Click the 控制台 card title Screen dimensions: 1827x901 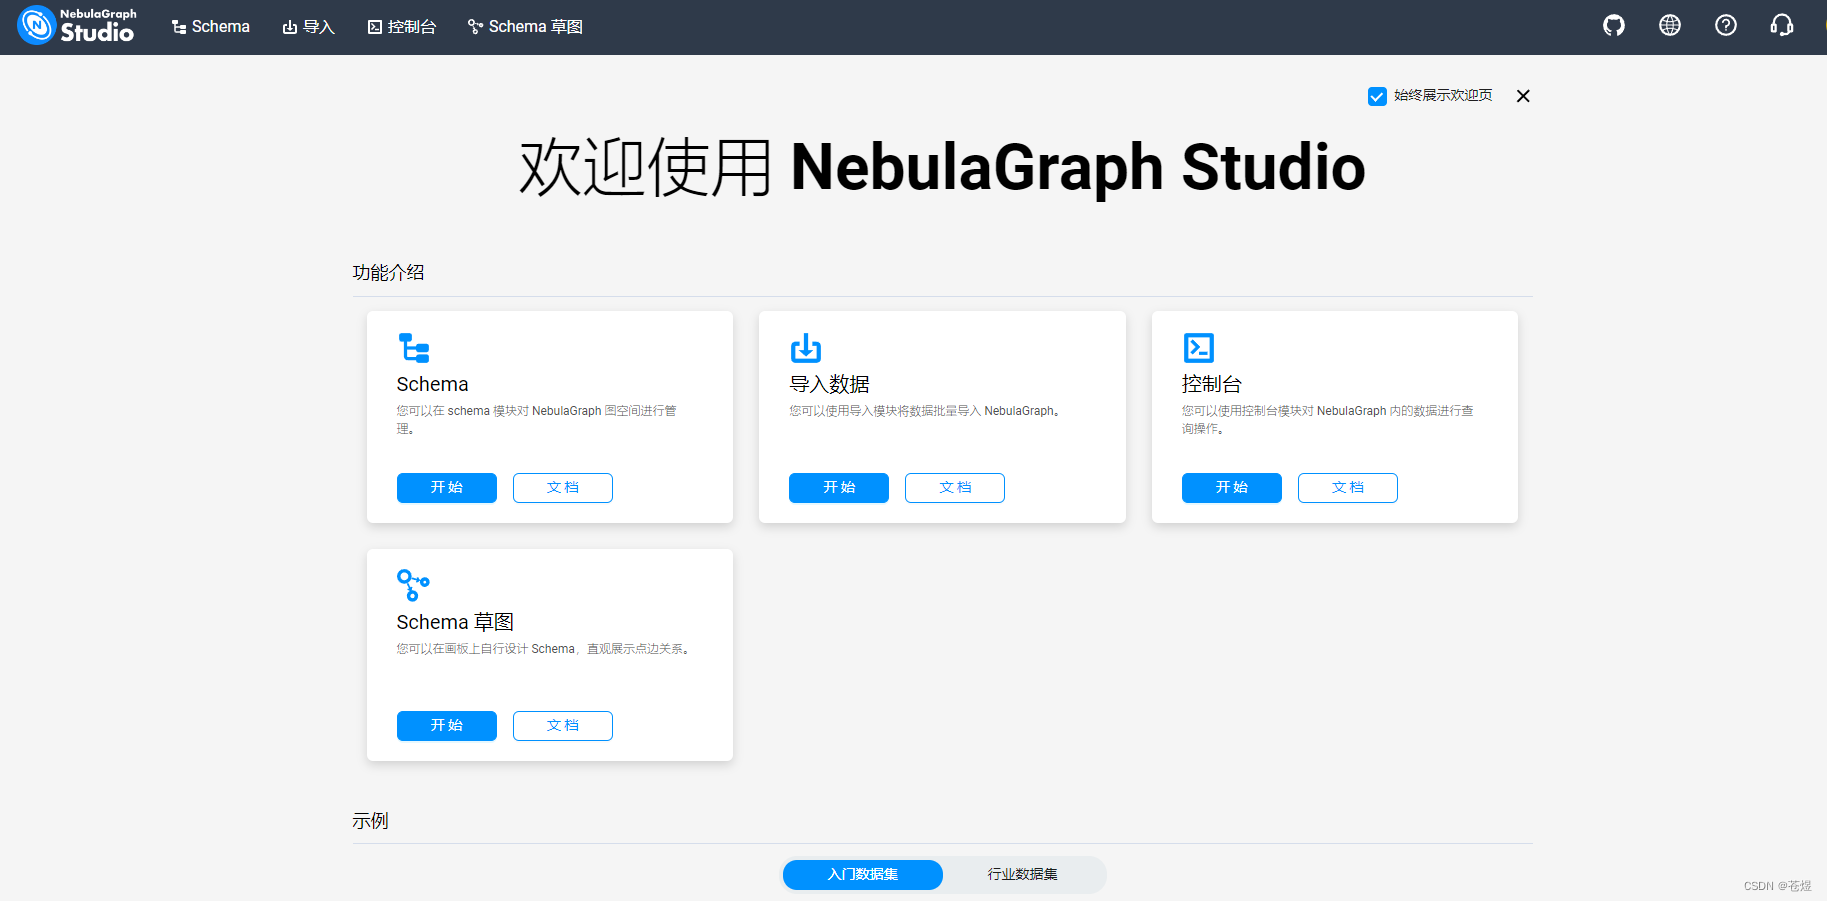1212,384
